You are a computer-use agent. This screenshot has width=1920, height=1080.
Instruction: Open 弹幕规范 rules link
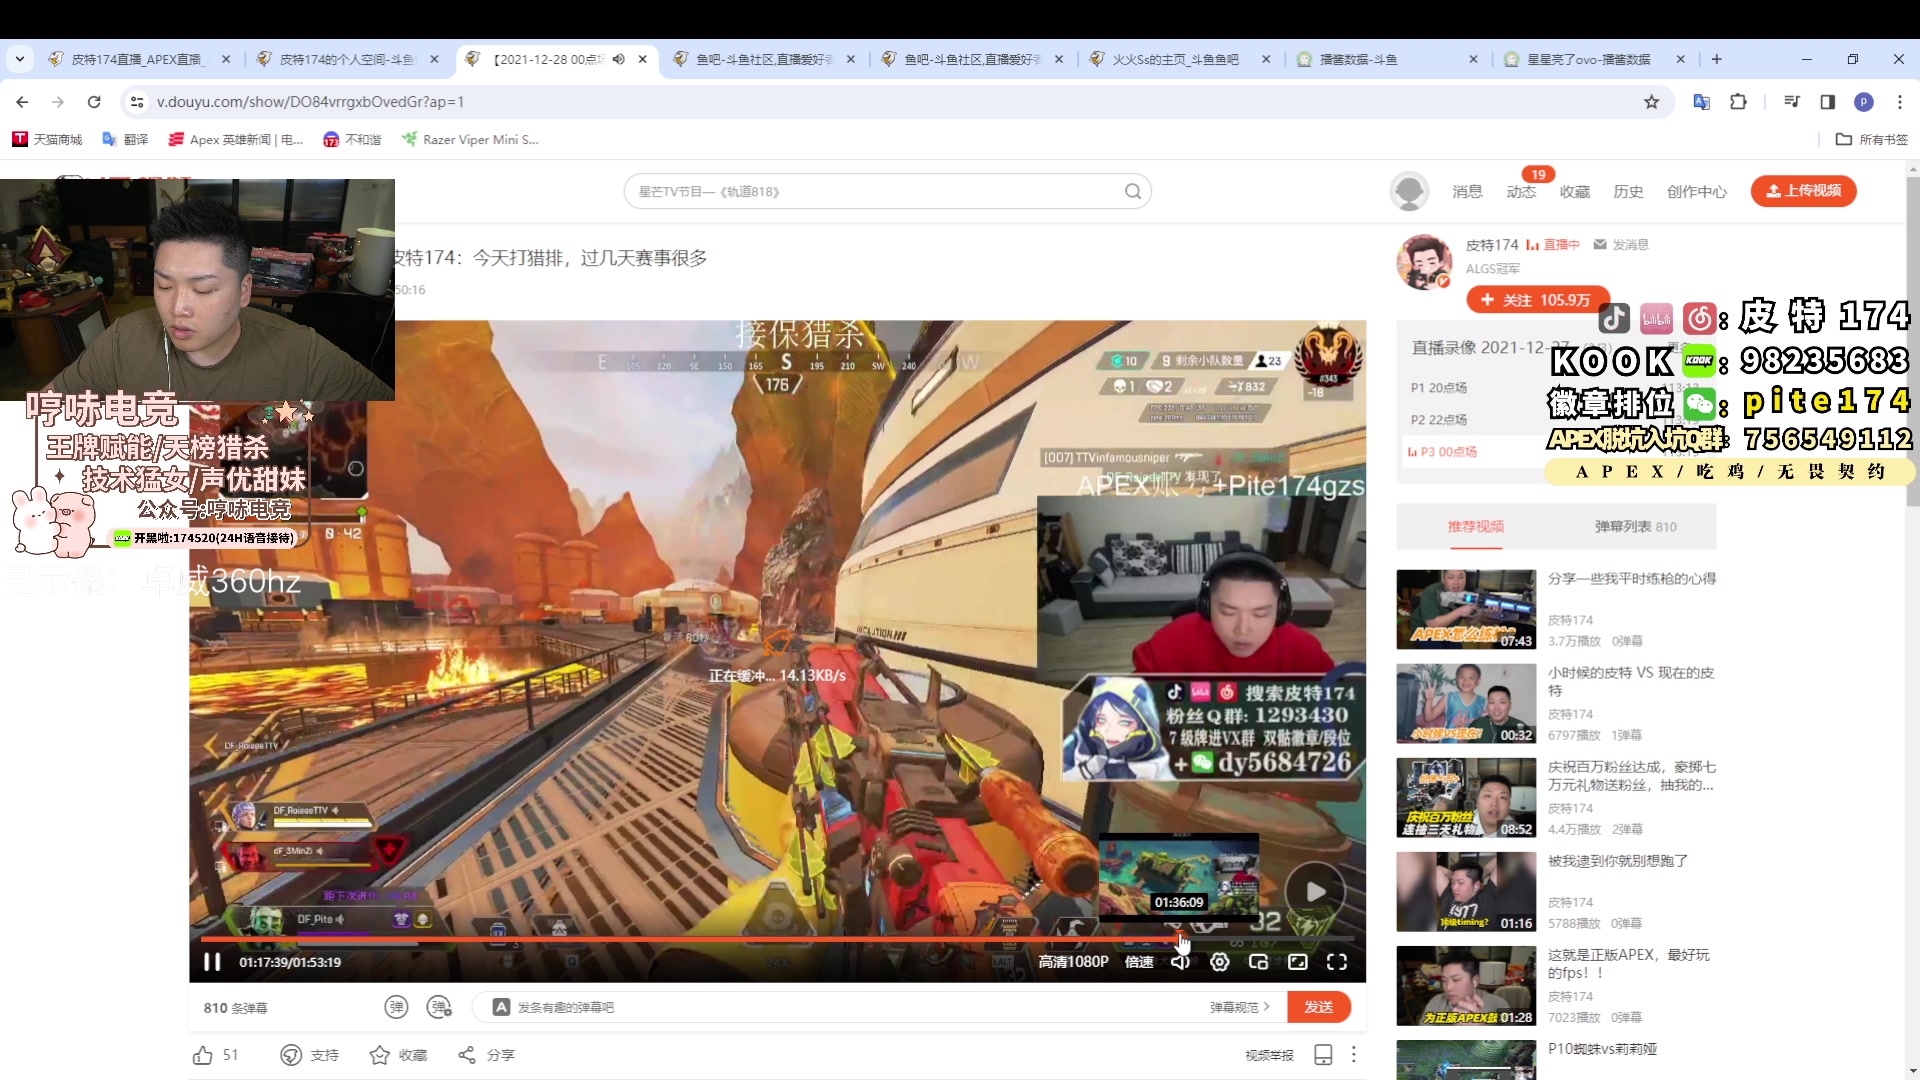[1240, 1007]
